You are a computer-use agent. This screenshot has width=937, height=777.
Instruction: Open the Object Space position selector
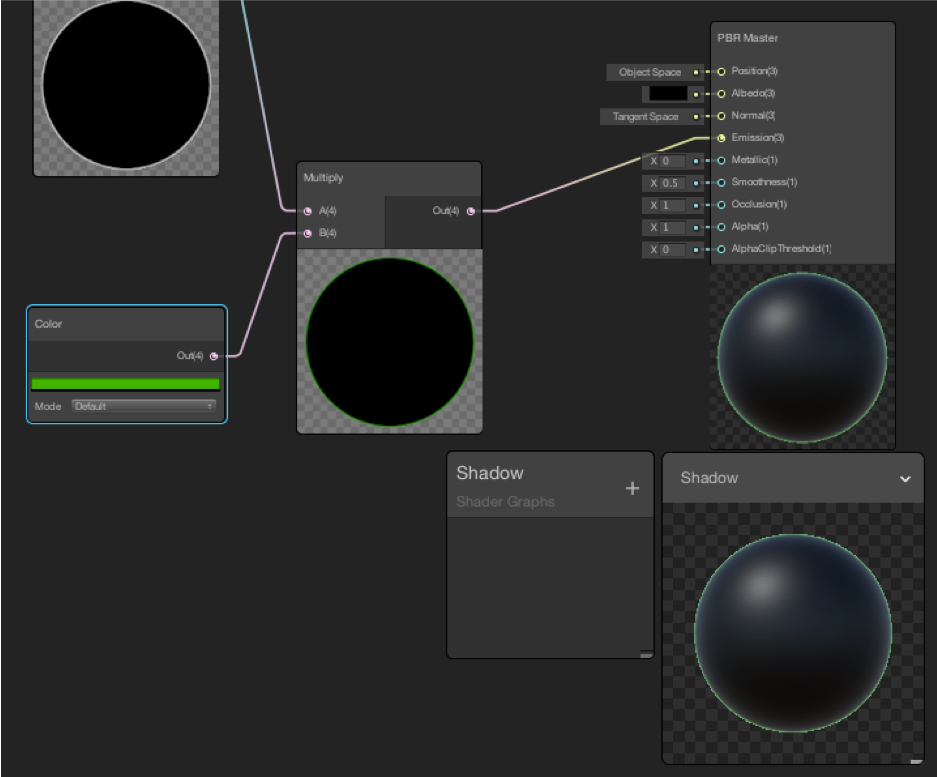click(x=650, y=72)
